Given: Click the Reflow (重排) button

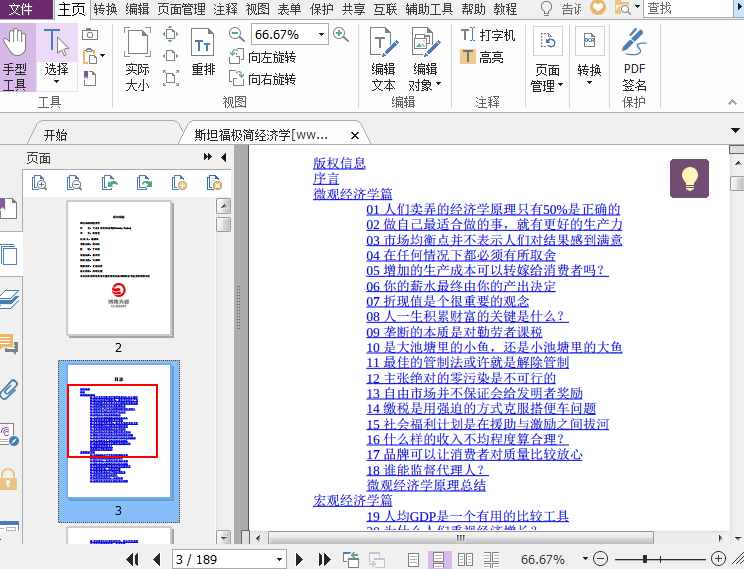Looking at the screenshot, I should point(203,52).
